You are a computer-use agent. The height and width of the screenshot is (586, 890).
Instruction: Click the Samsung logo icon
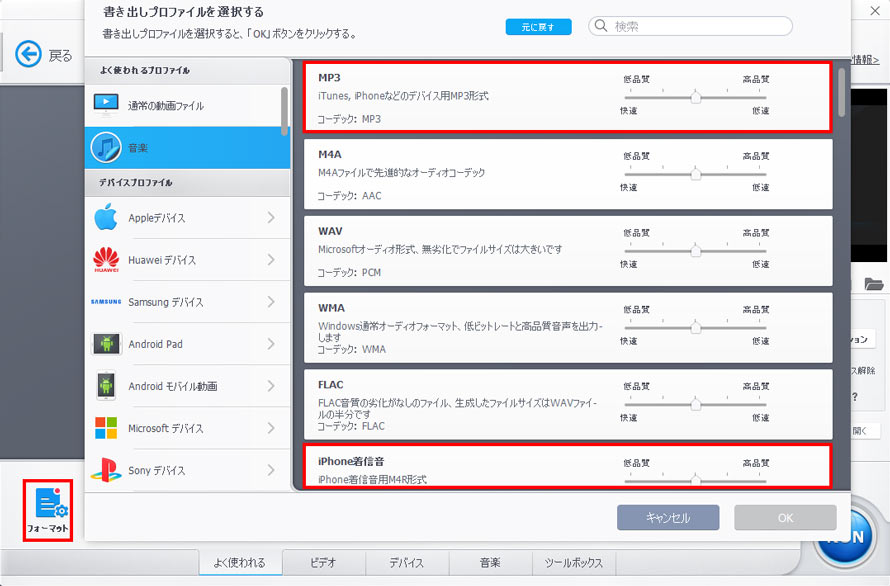click(x=106, y=302)
